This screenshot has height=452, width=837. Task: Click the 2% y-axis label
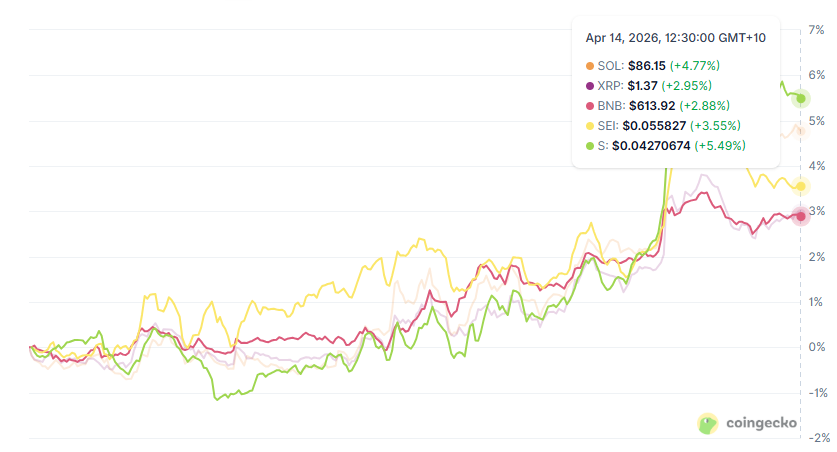[816, 257]
